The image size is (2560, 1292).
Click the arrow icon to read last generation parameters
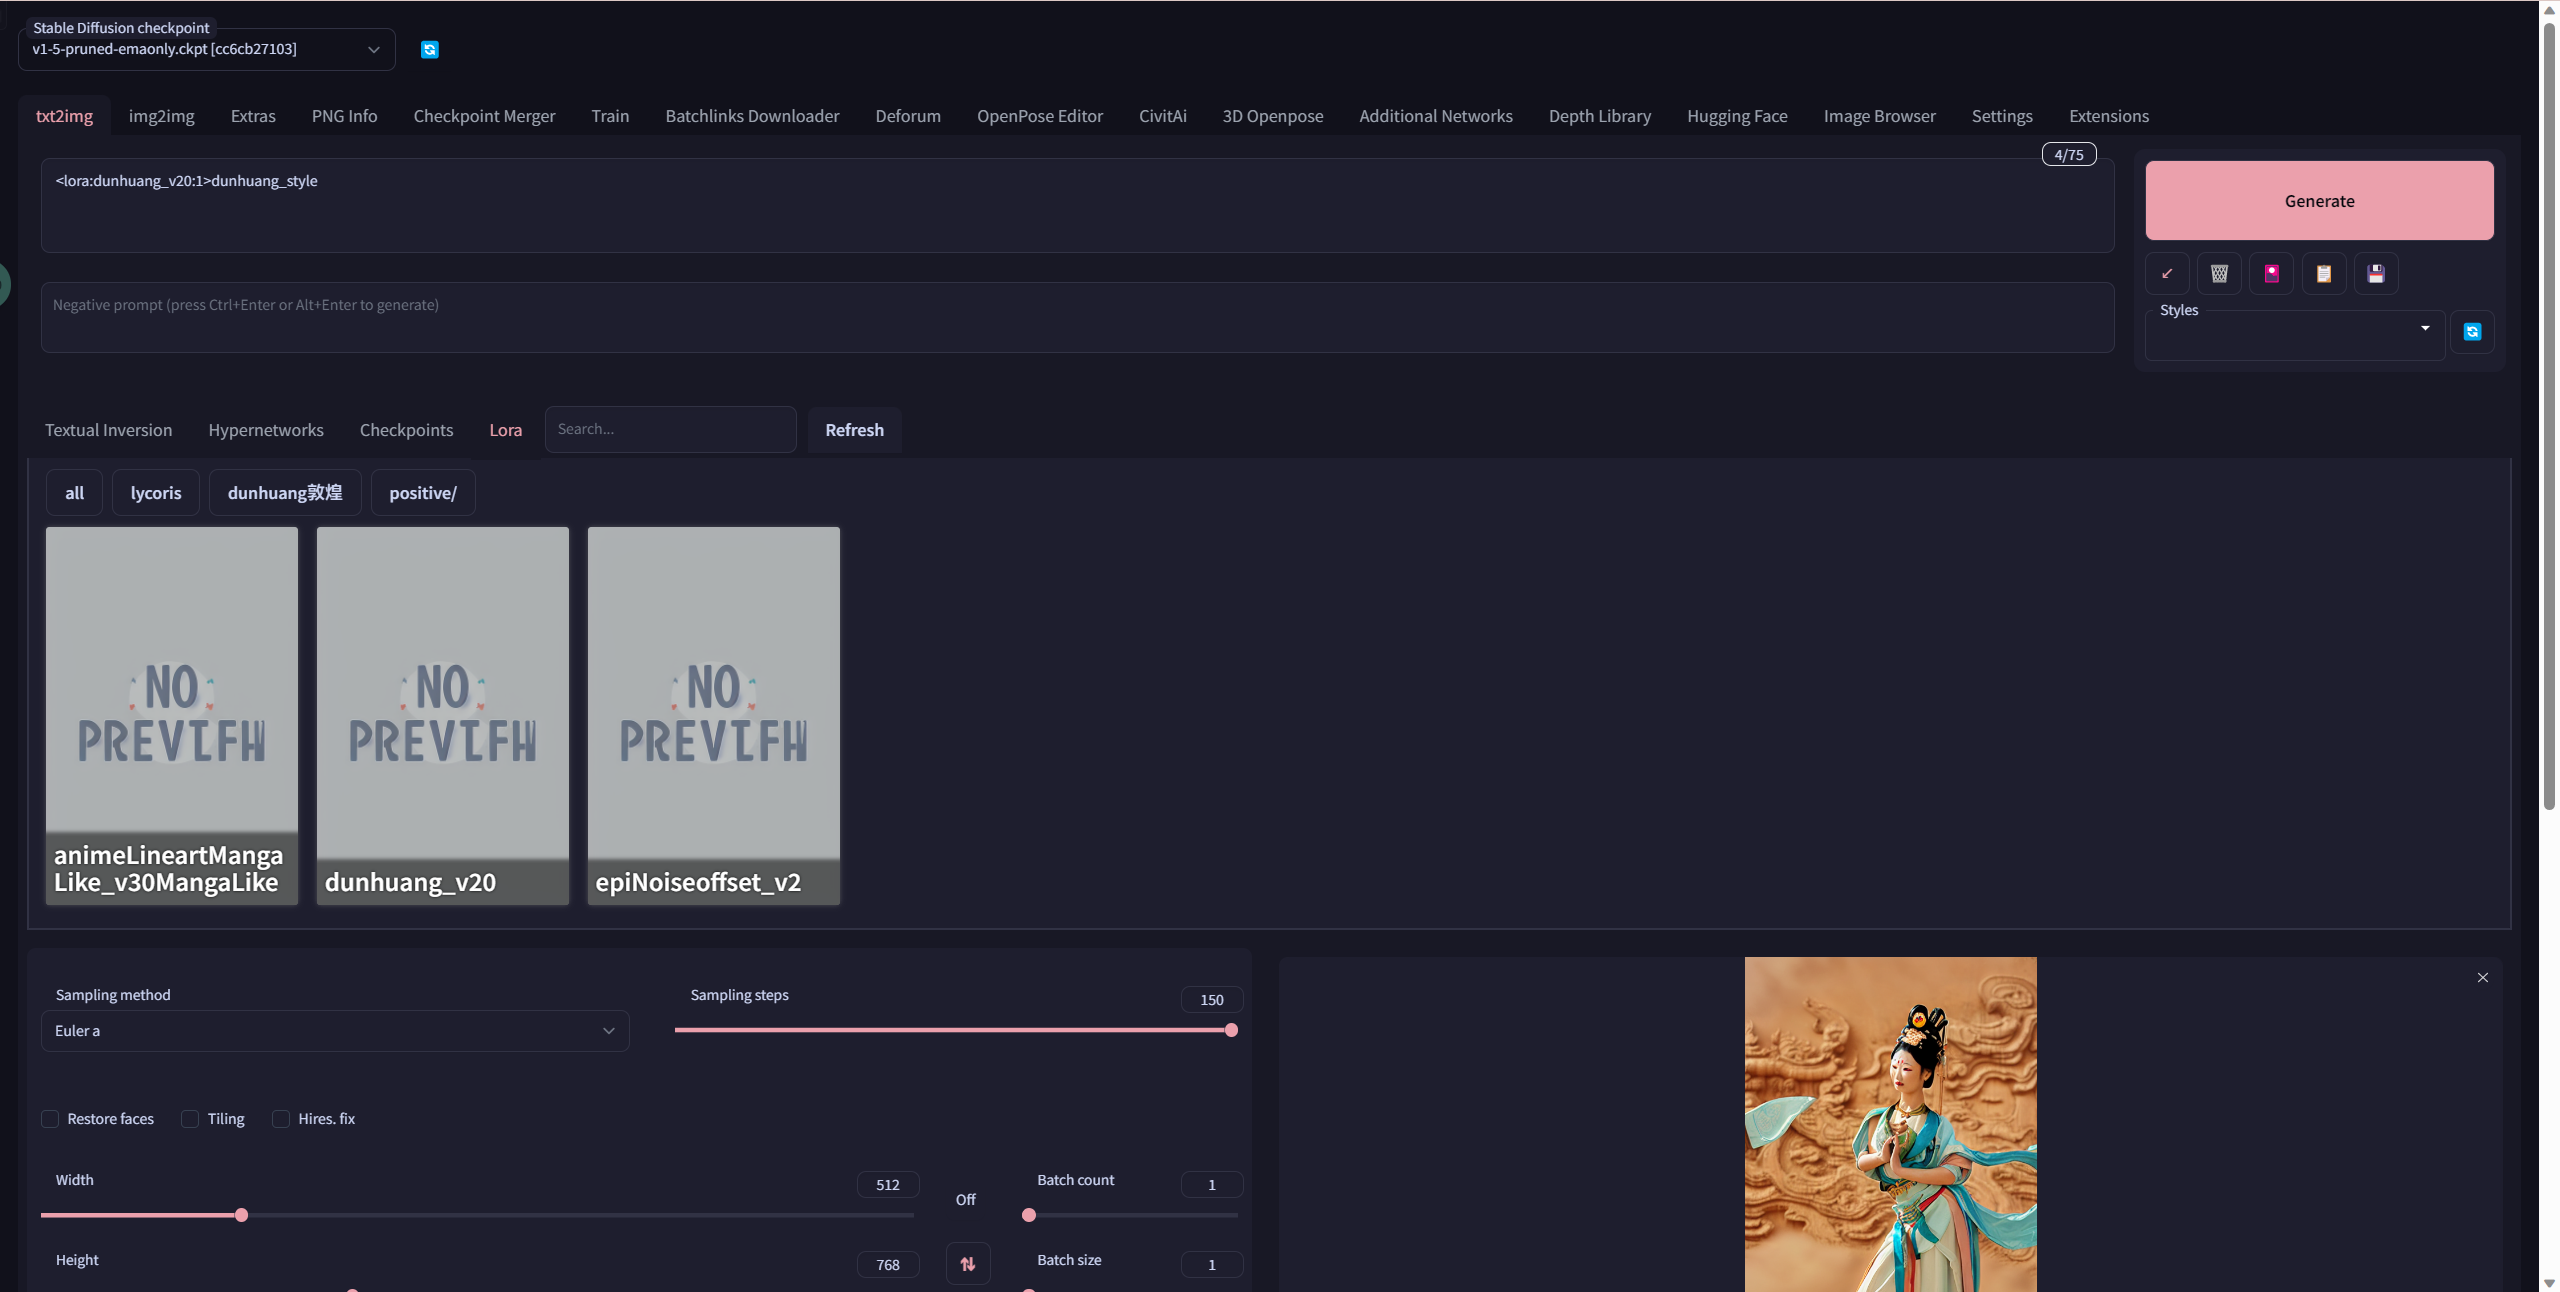click(2167, 273)
